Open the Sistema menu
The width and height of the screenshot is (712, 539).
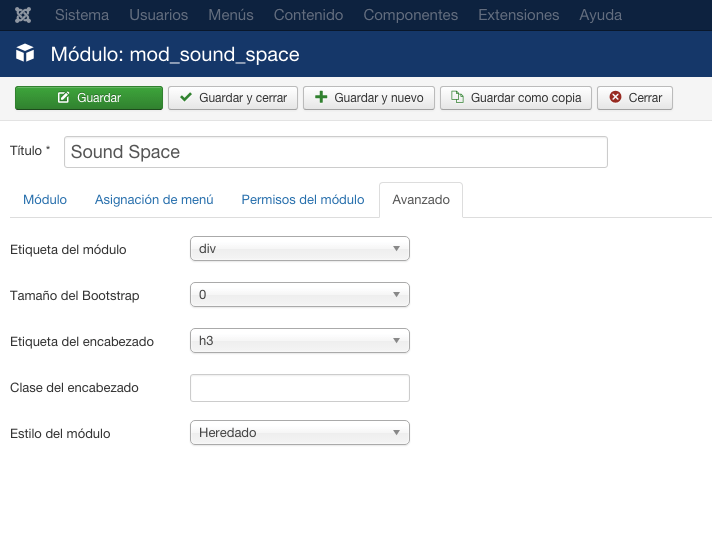[82, 15]
